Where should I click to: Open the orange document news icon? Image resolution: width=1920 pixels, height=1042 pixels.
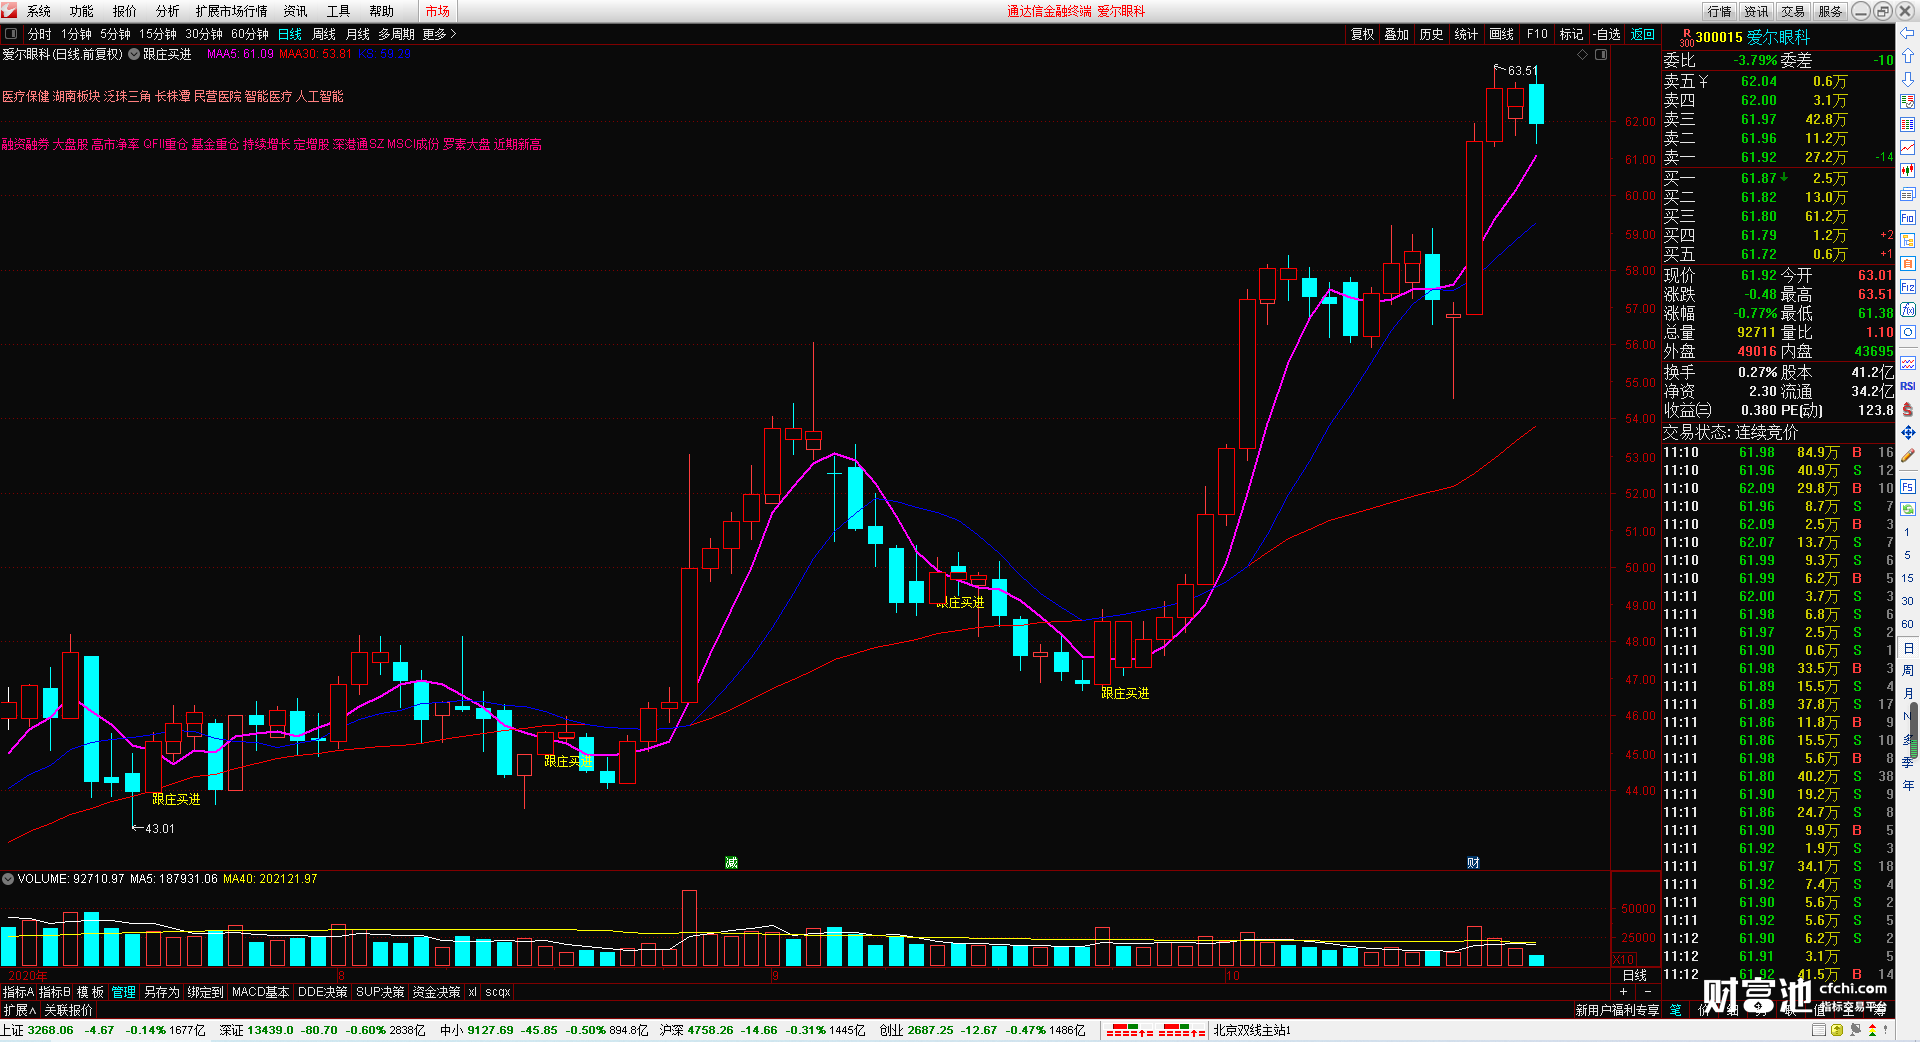pos(1908,263)
